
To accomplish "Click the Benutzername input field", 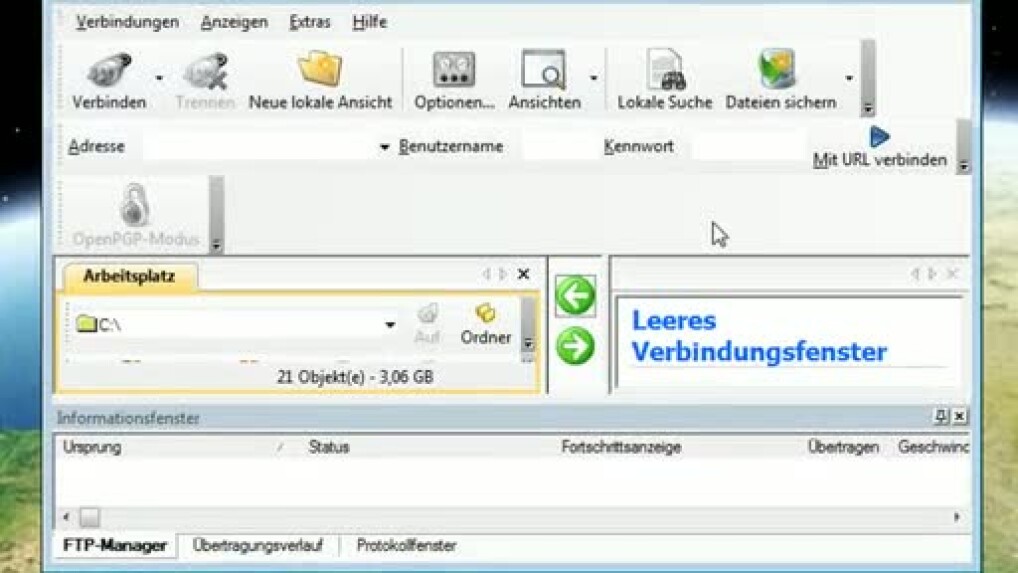I will click(x=558, y=147).
